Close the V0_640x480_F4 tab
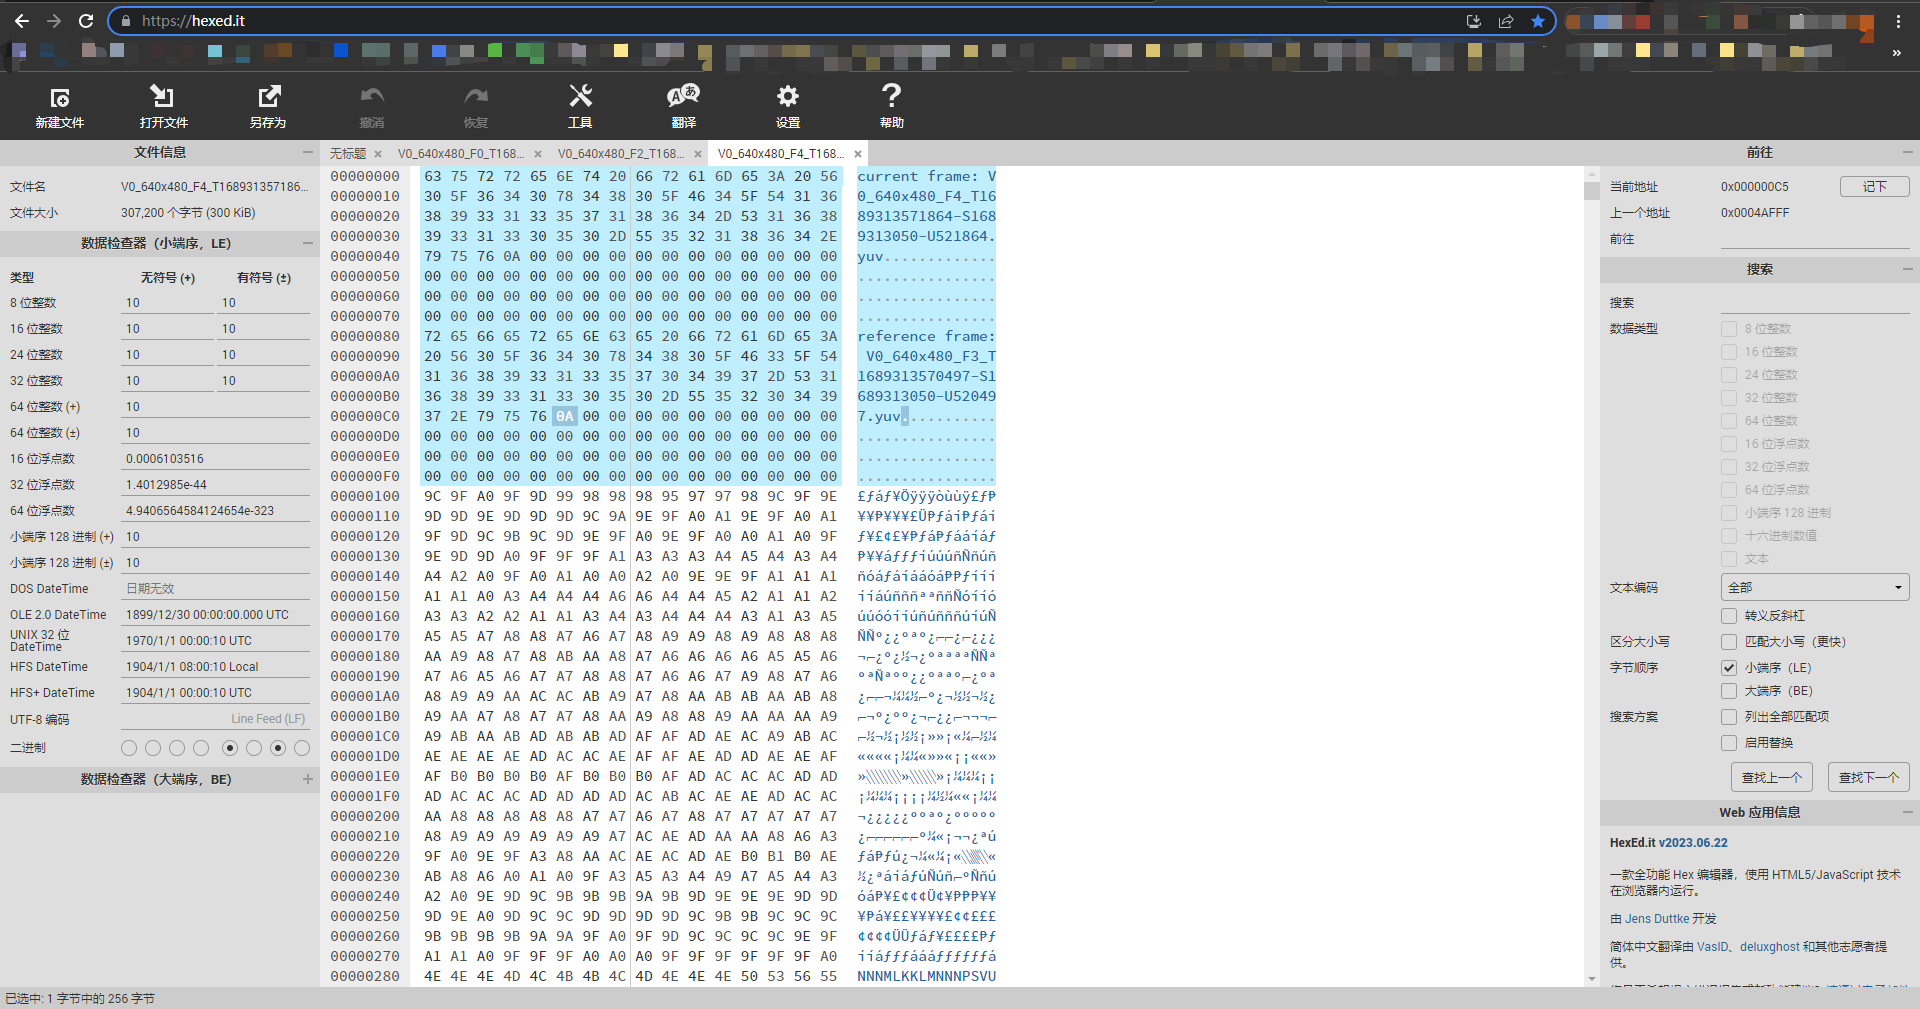Image resolution: width=1920 pixels, height=1009 pixels. (858, 154)
